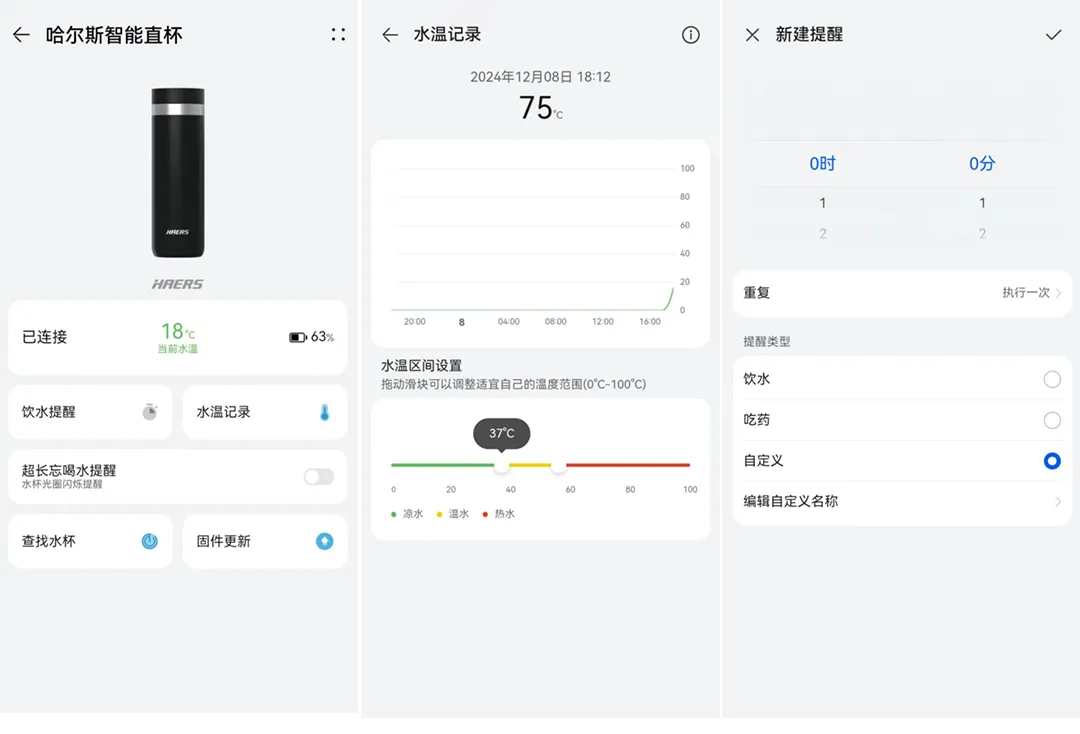Click the 水杯光圈闪烁提醒 subtitle
1080x734 pixels.
tap(62, 485)
